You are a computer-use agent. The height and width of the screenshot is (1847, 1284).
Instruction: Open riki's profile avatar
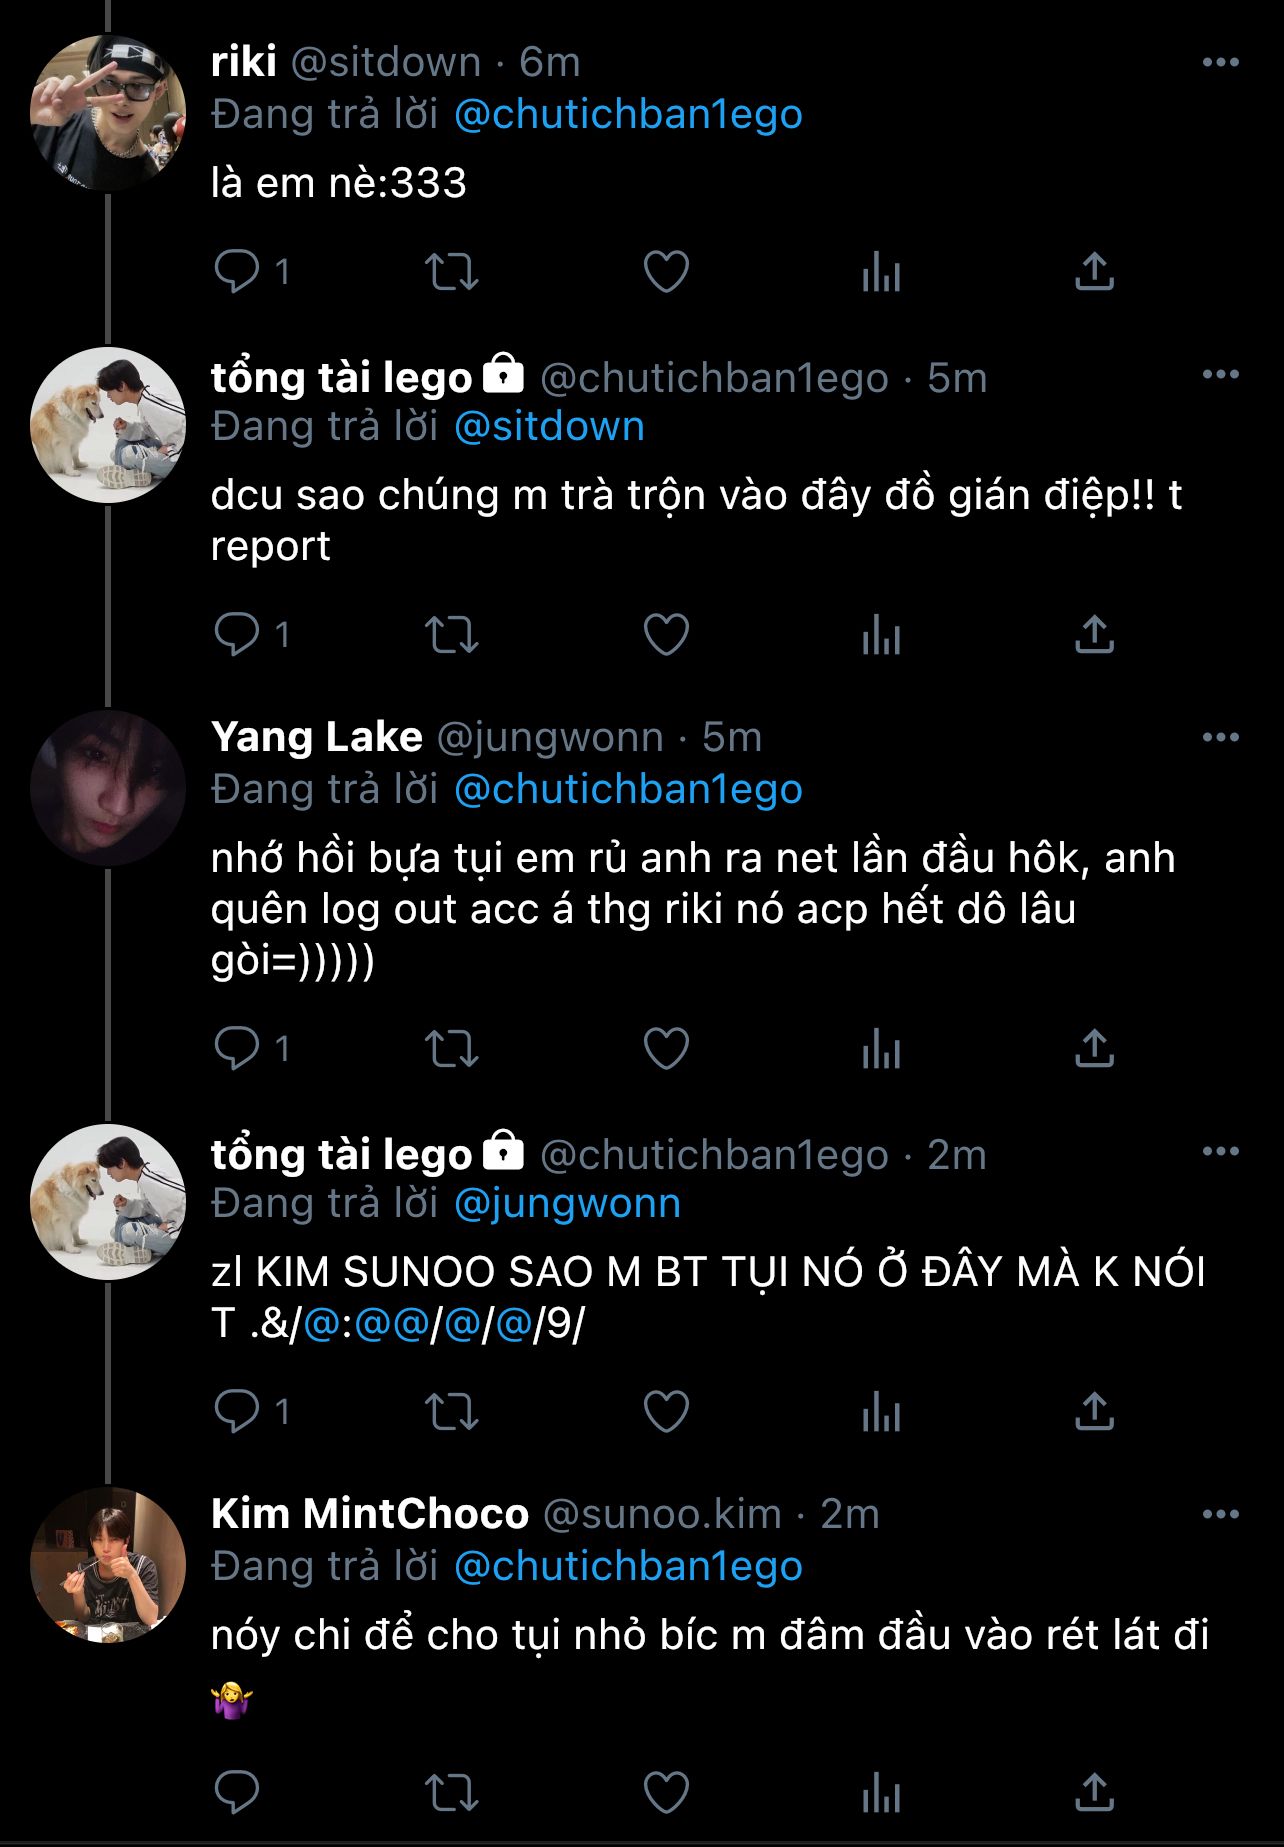108,112
